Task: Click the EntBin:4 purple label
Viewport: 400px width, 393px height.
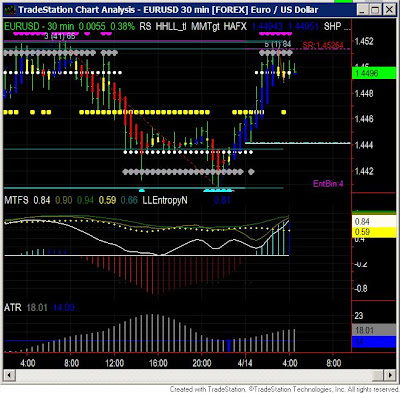Action: [328, 184]
